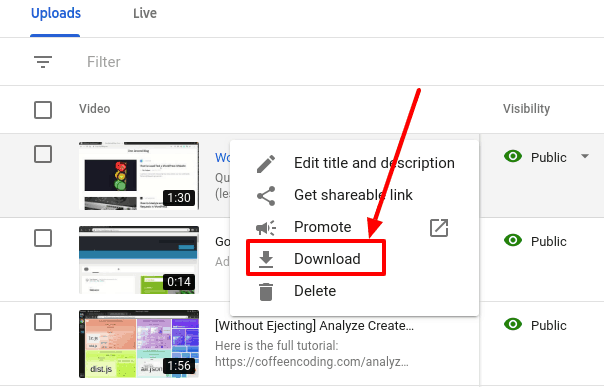Check the box for the 0:14 video
This screenshot has width=604, height=387.
tap(43, 238)
